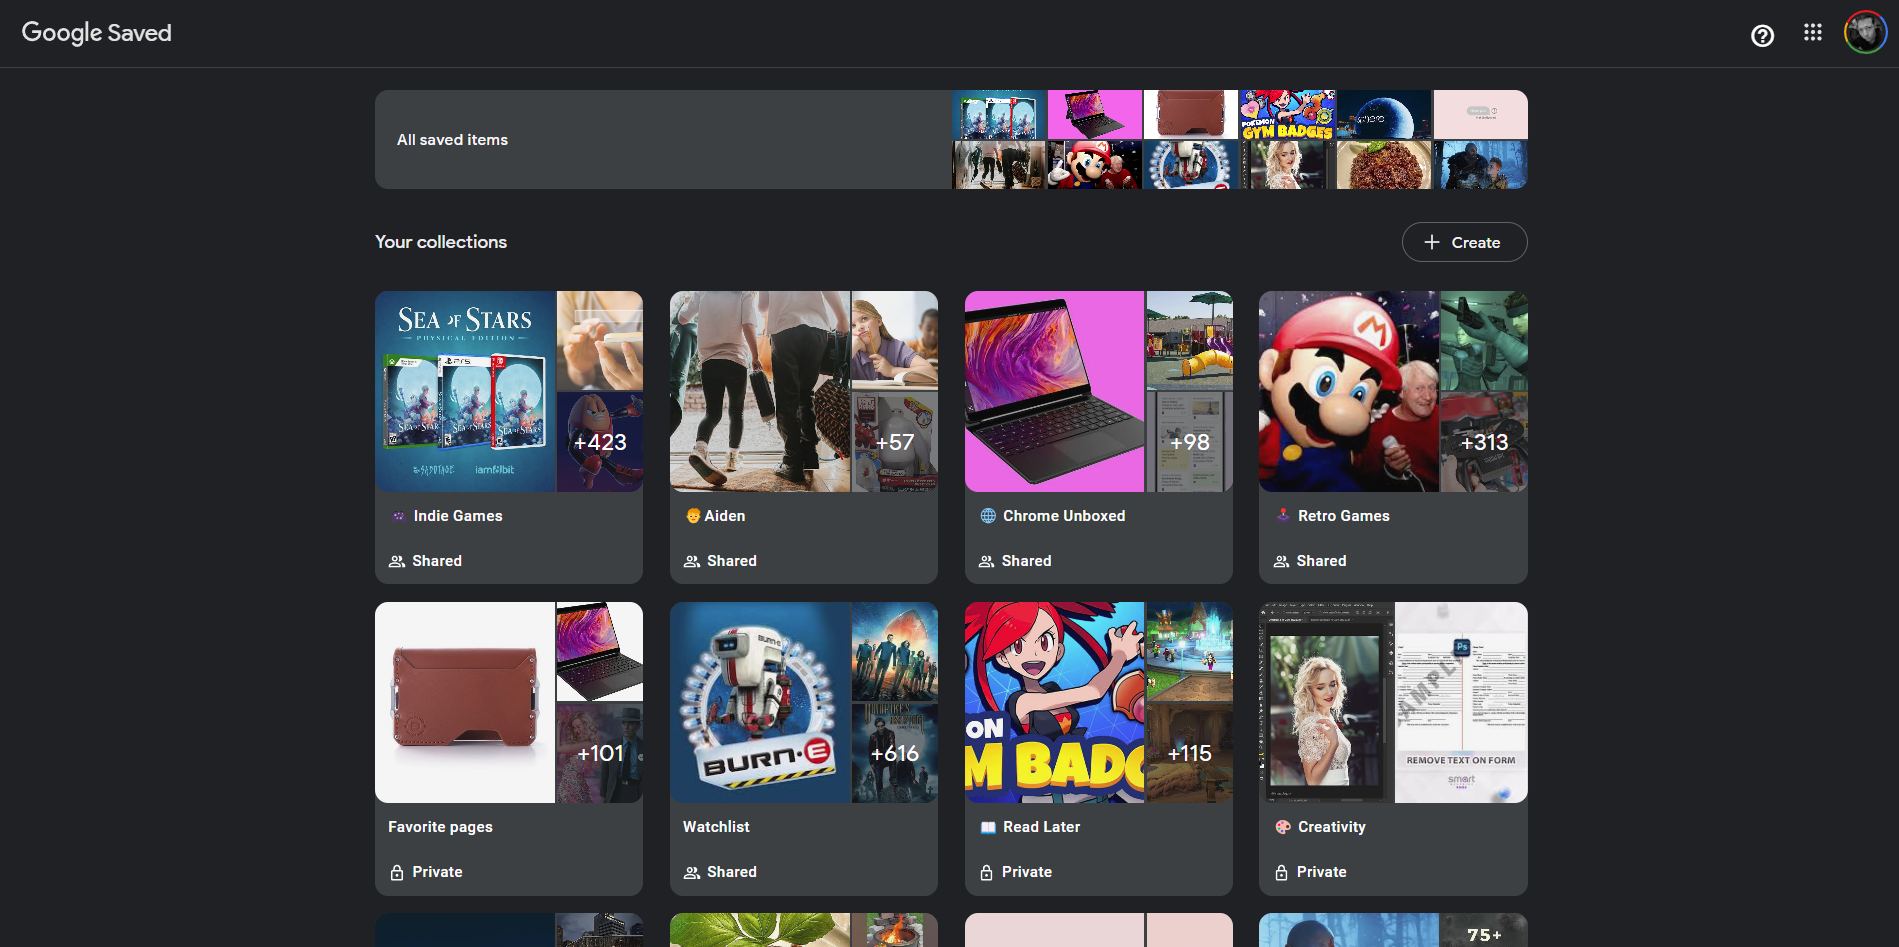Open the large Mario image in Retro Games
1899x947 pixels.
pyautogui.click(x=1349, y=391)
